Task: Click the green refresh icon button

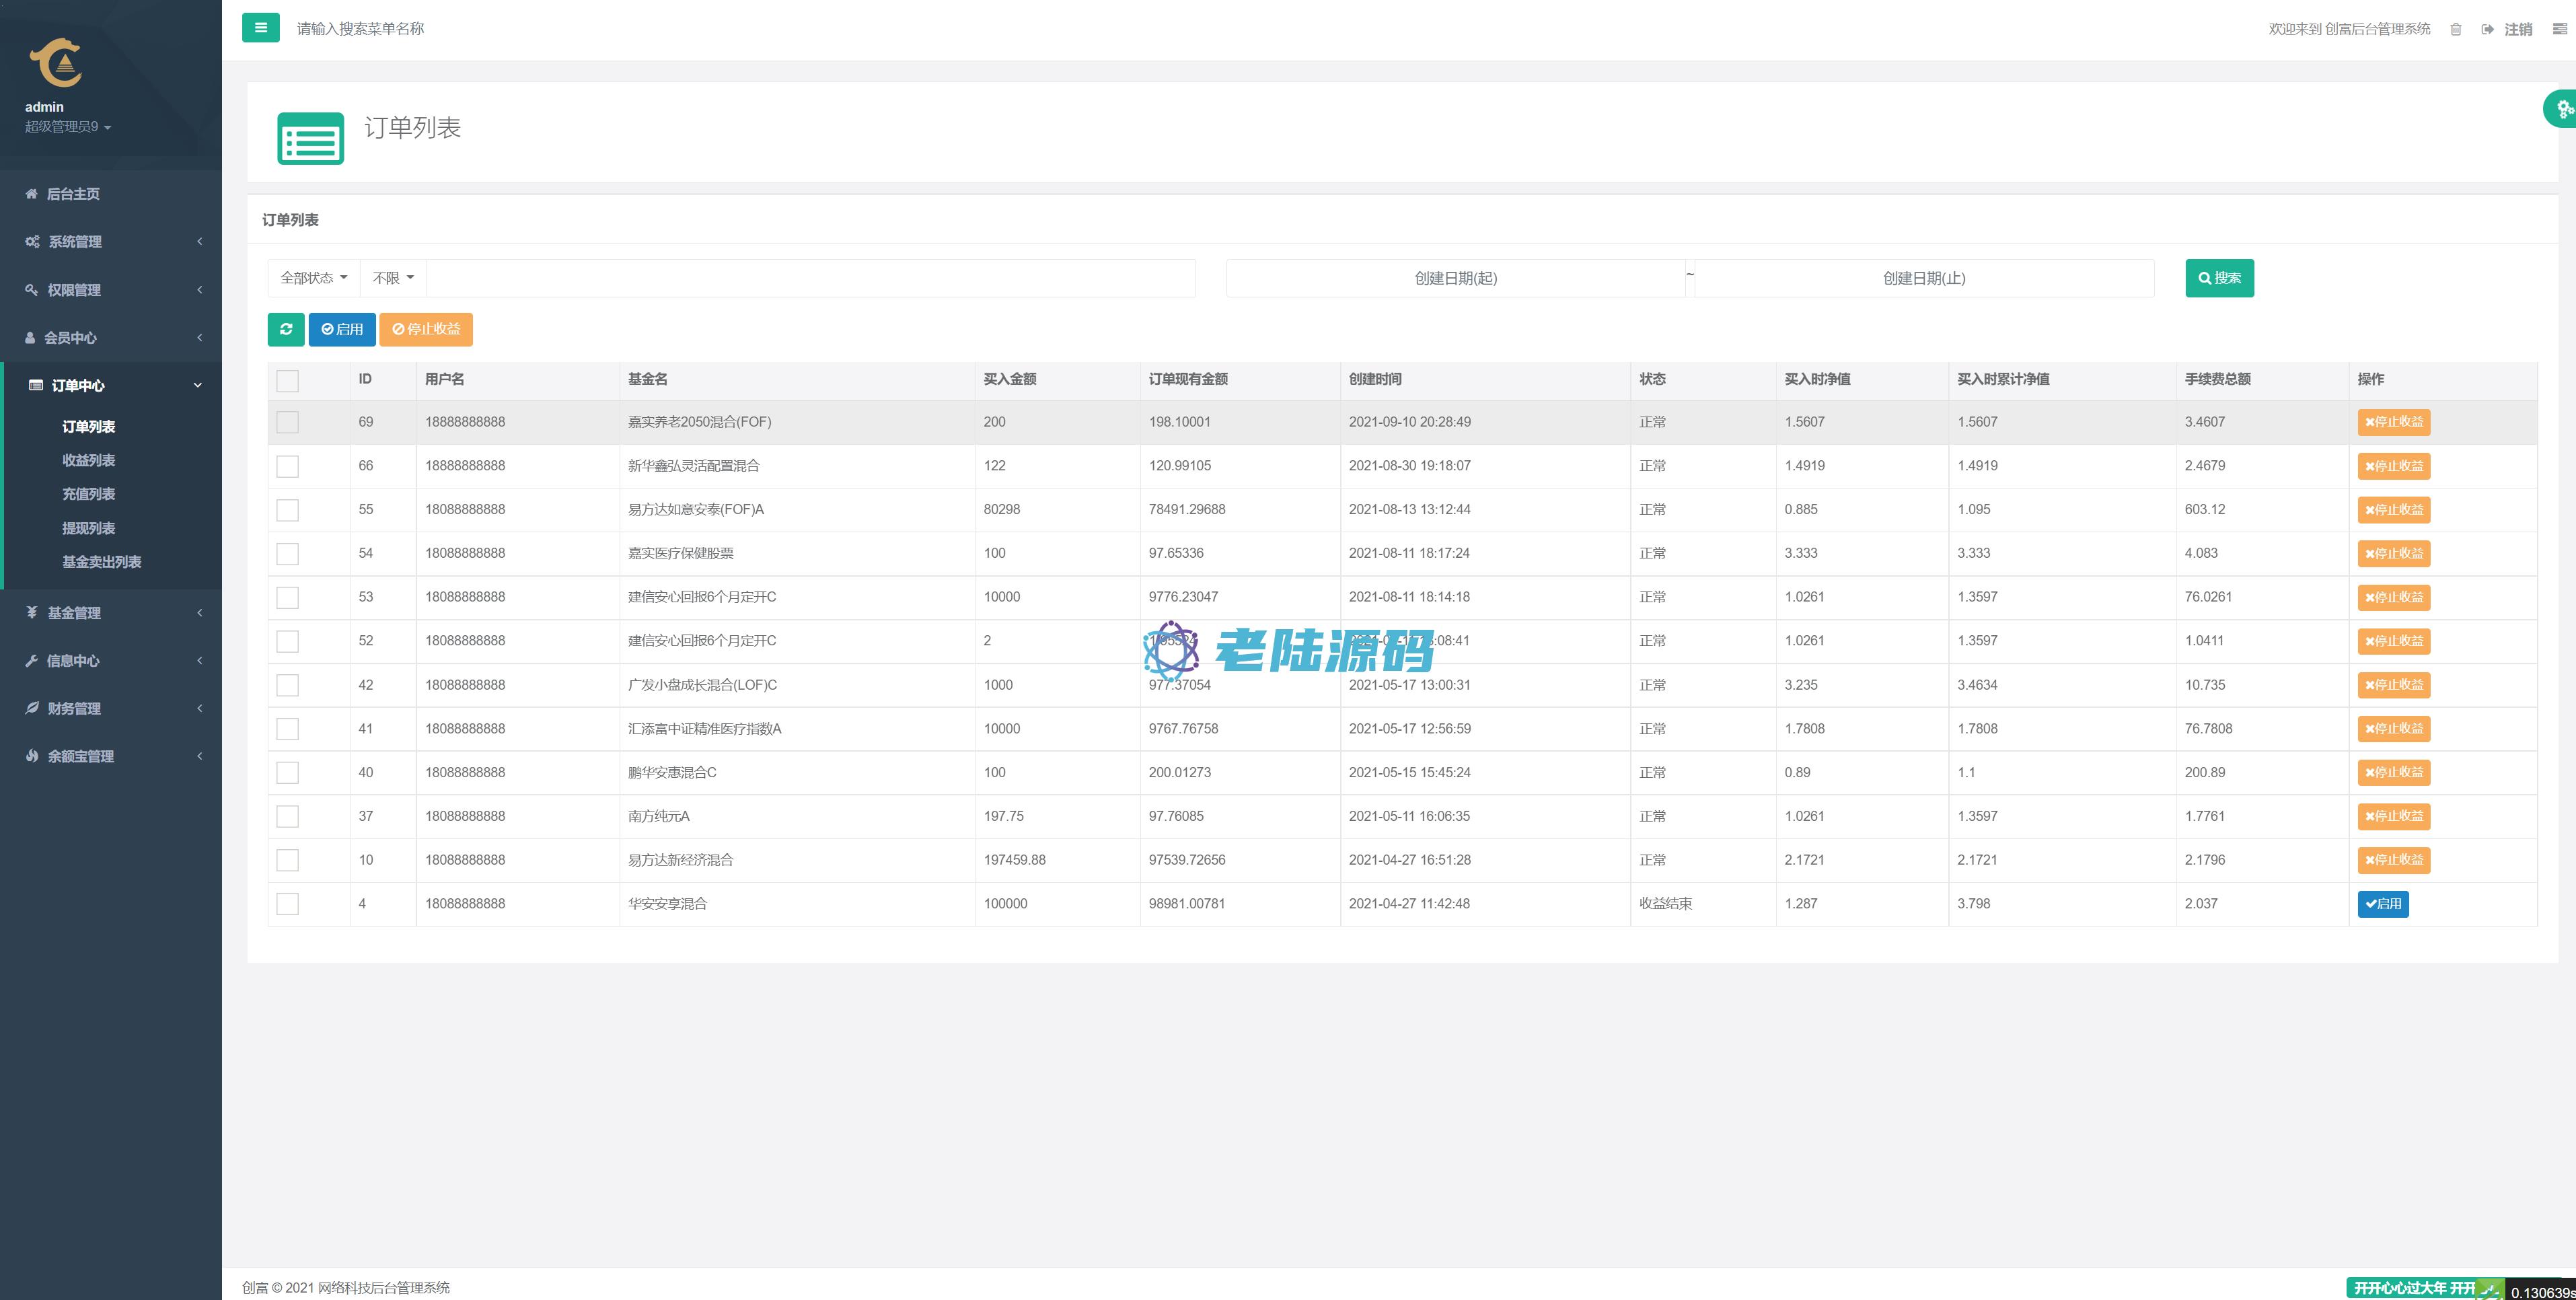Action: pos(286,329)
